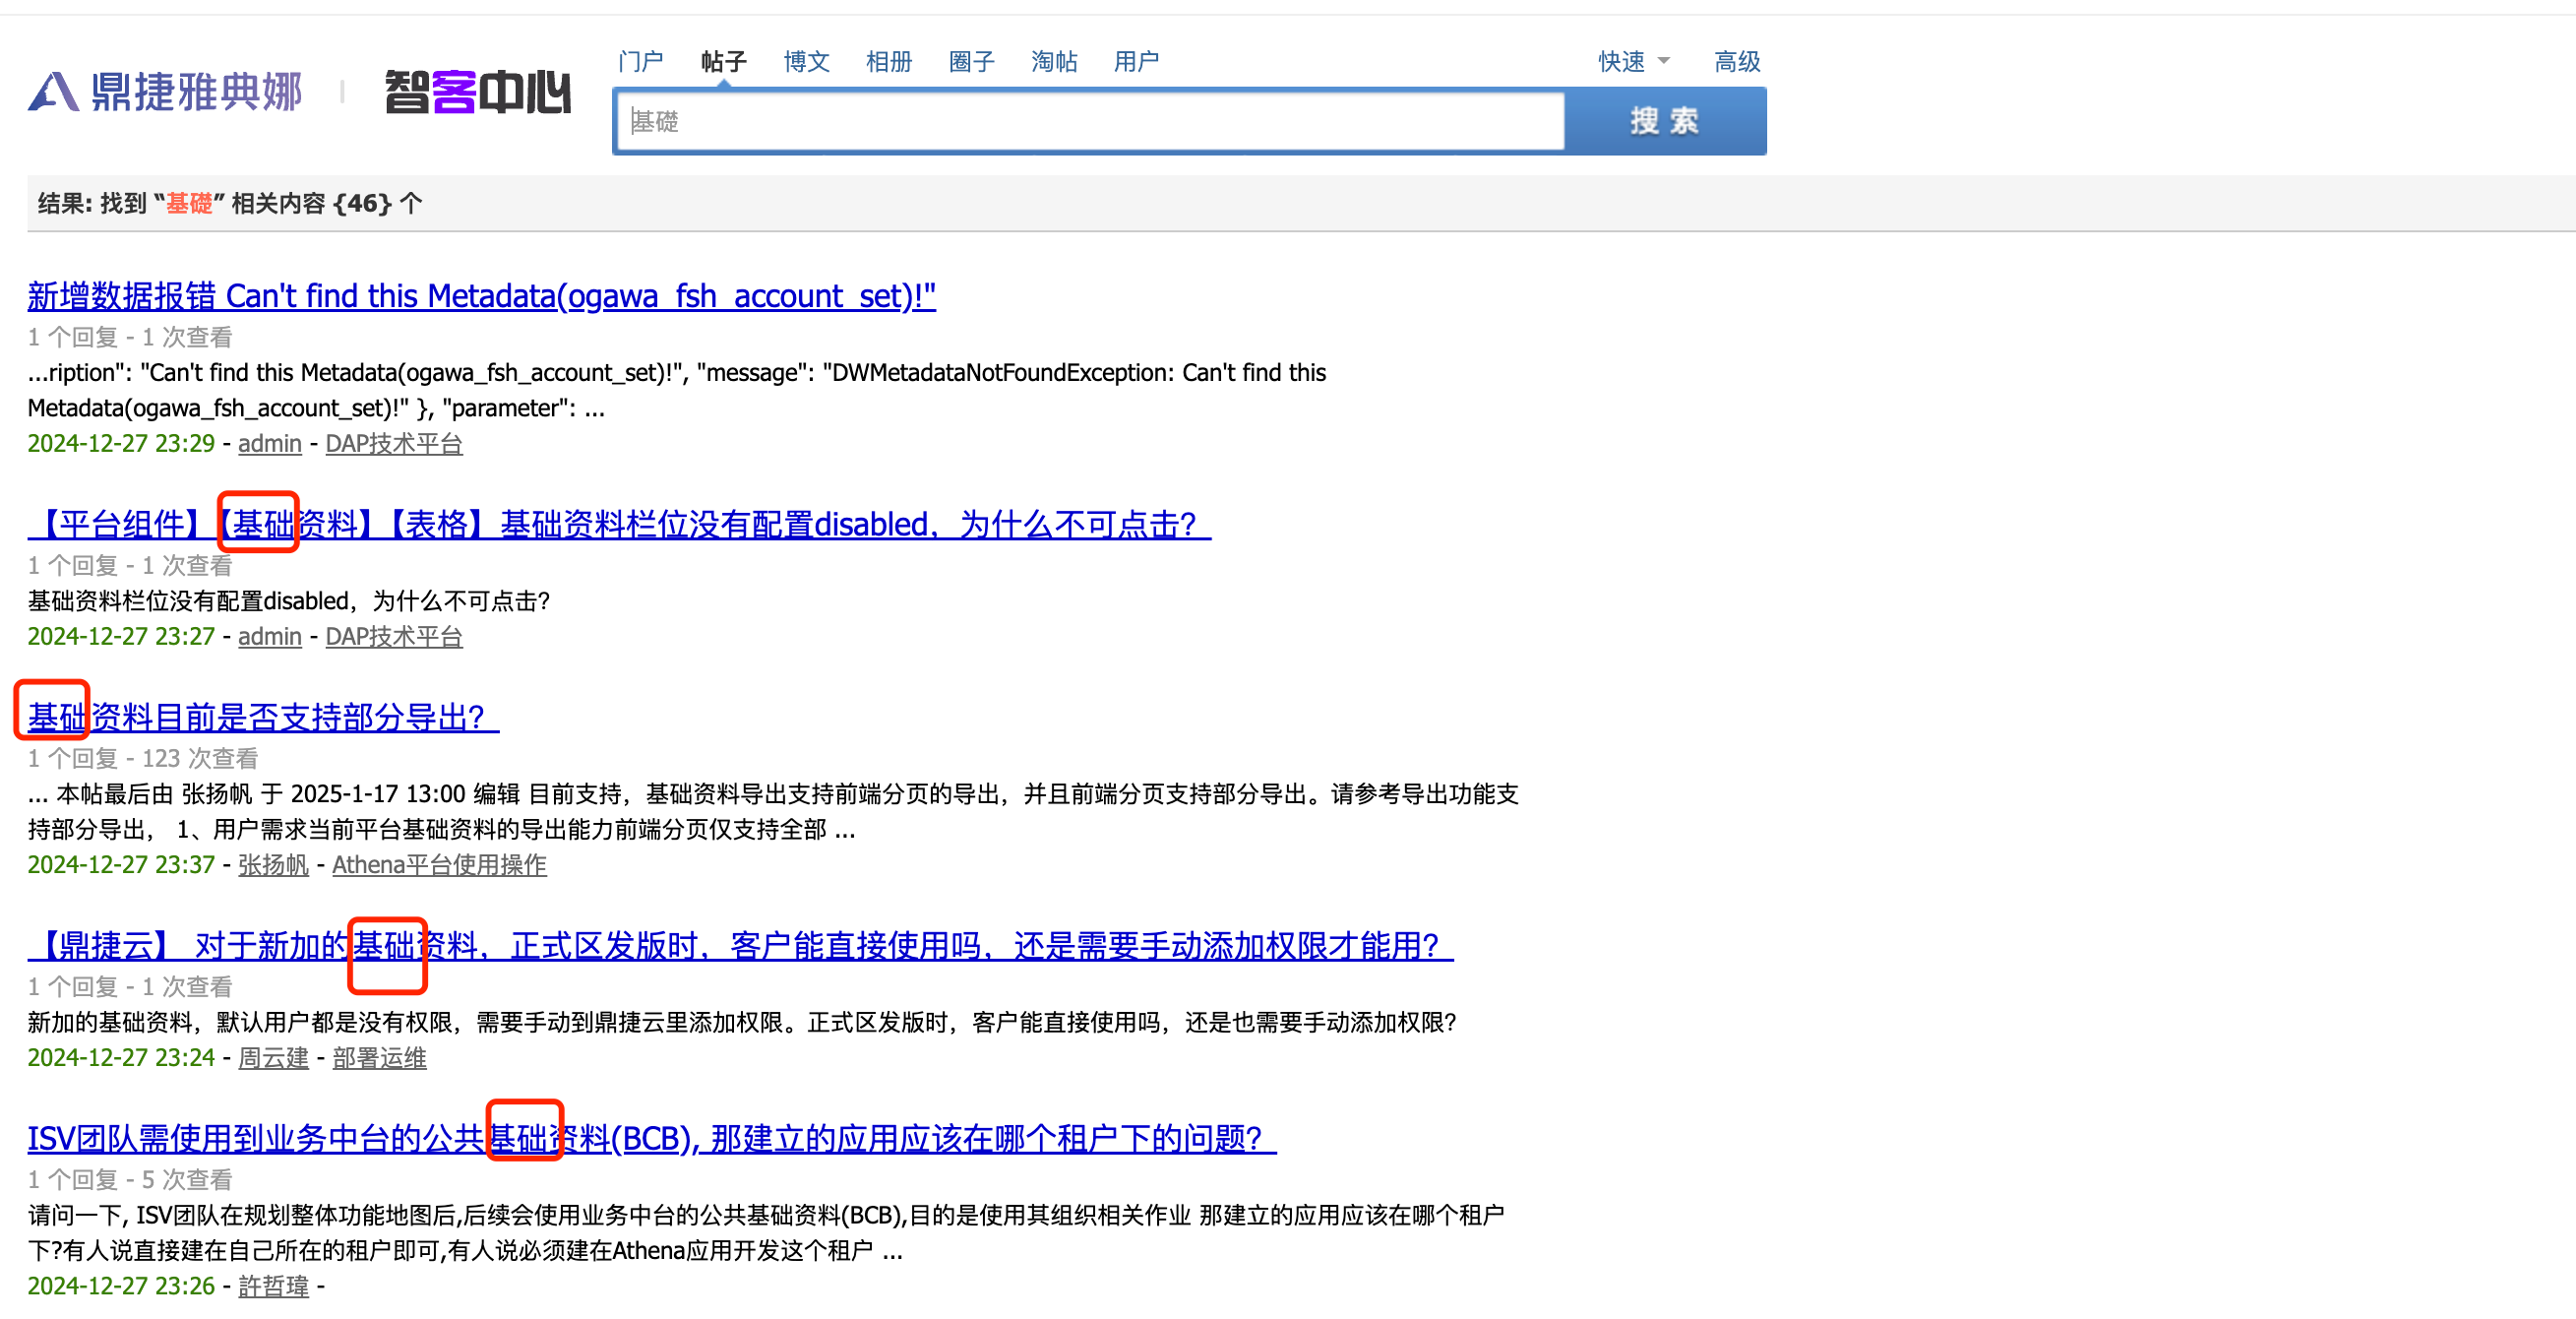
Task: Select the 圈子 tab
Action: pos(971,62)
